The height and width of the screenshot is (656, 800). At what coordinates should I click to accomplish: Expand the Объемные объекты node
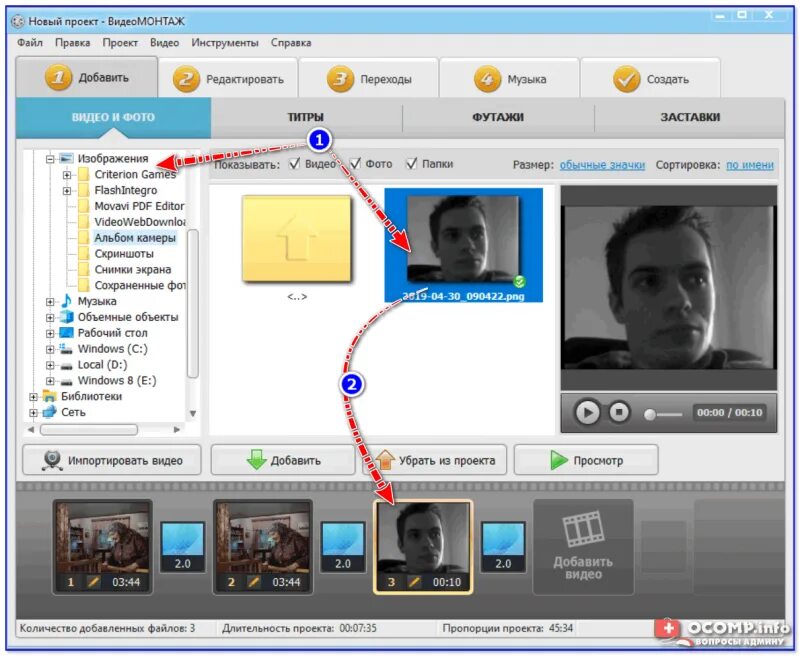click(x=50, y=318)
